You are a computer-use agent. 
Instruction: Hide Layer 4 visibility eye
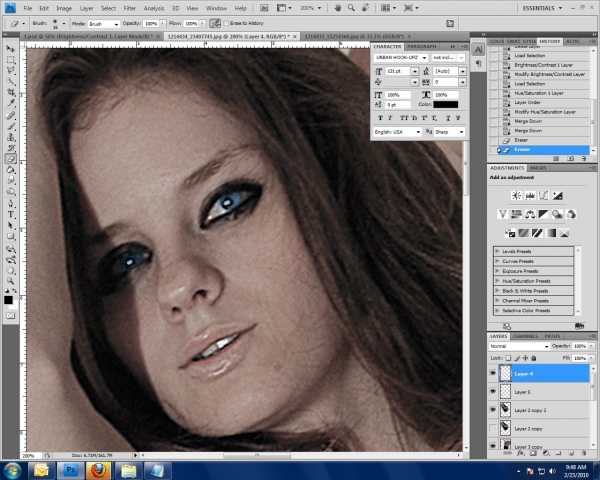click(x=493, y=373)
